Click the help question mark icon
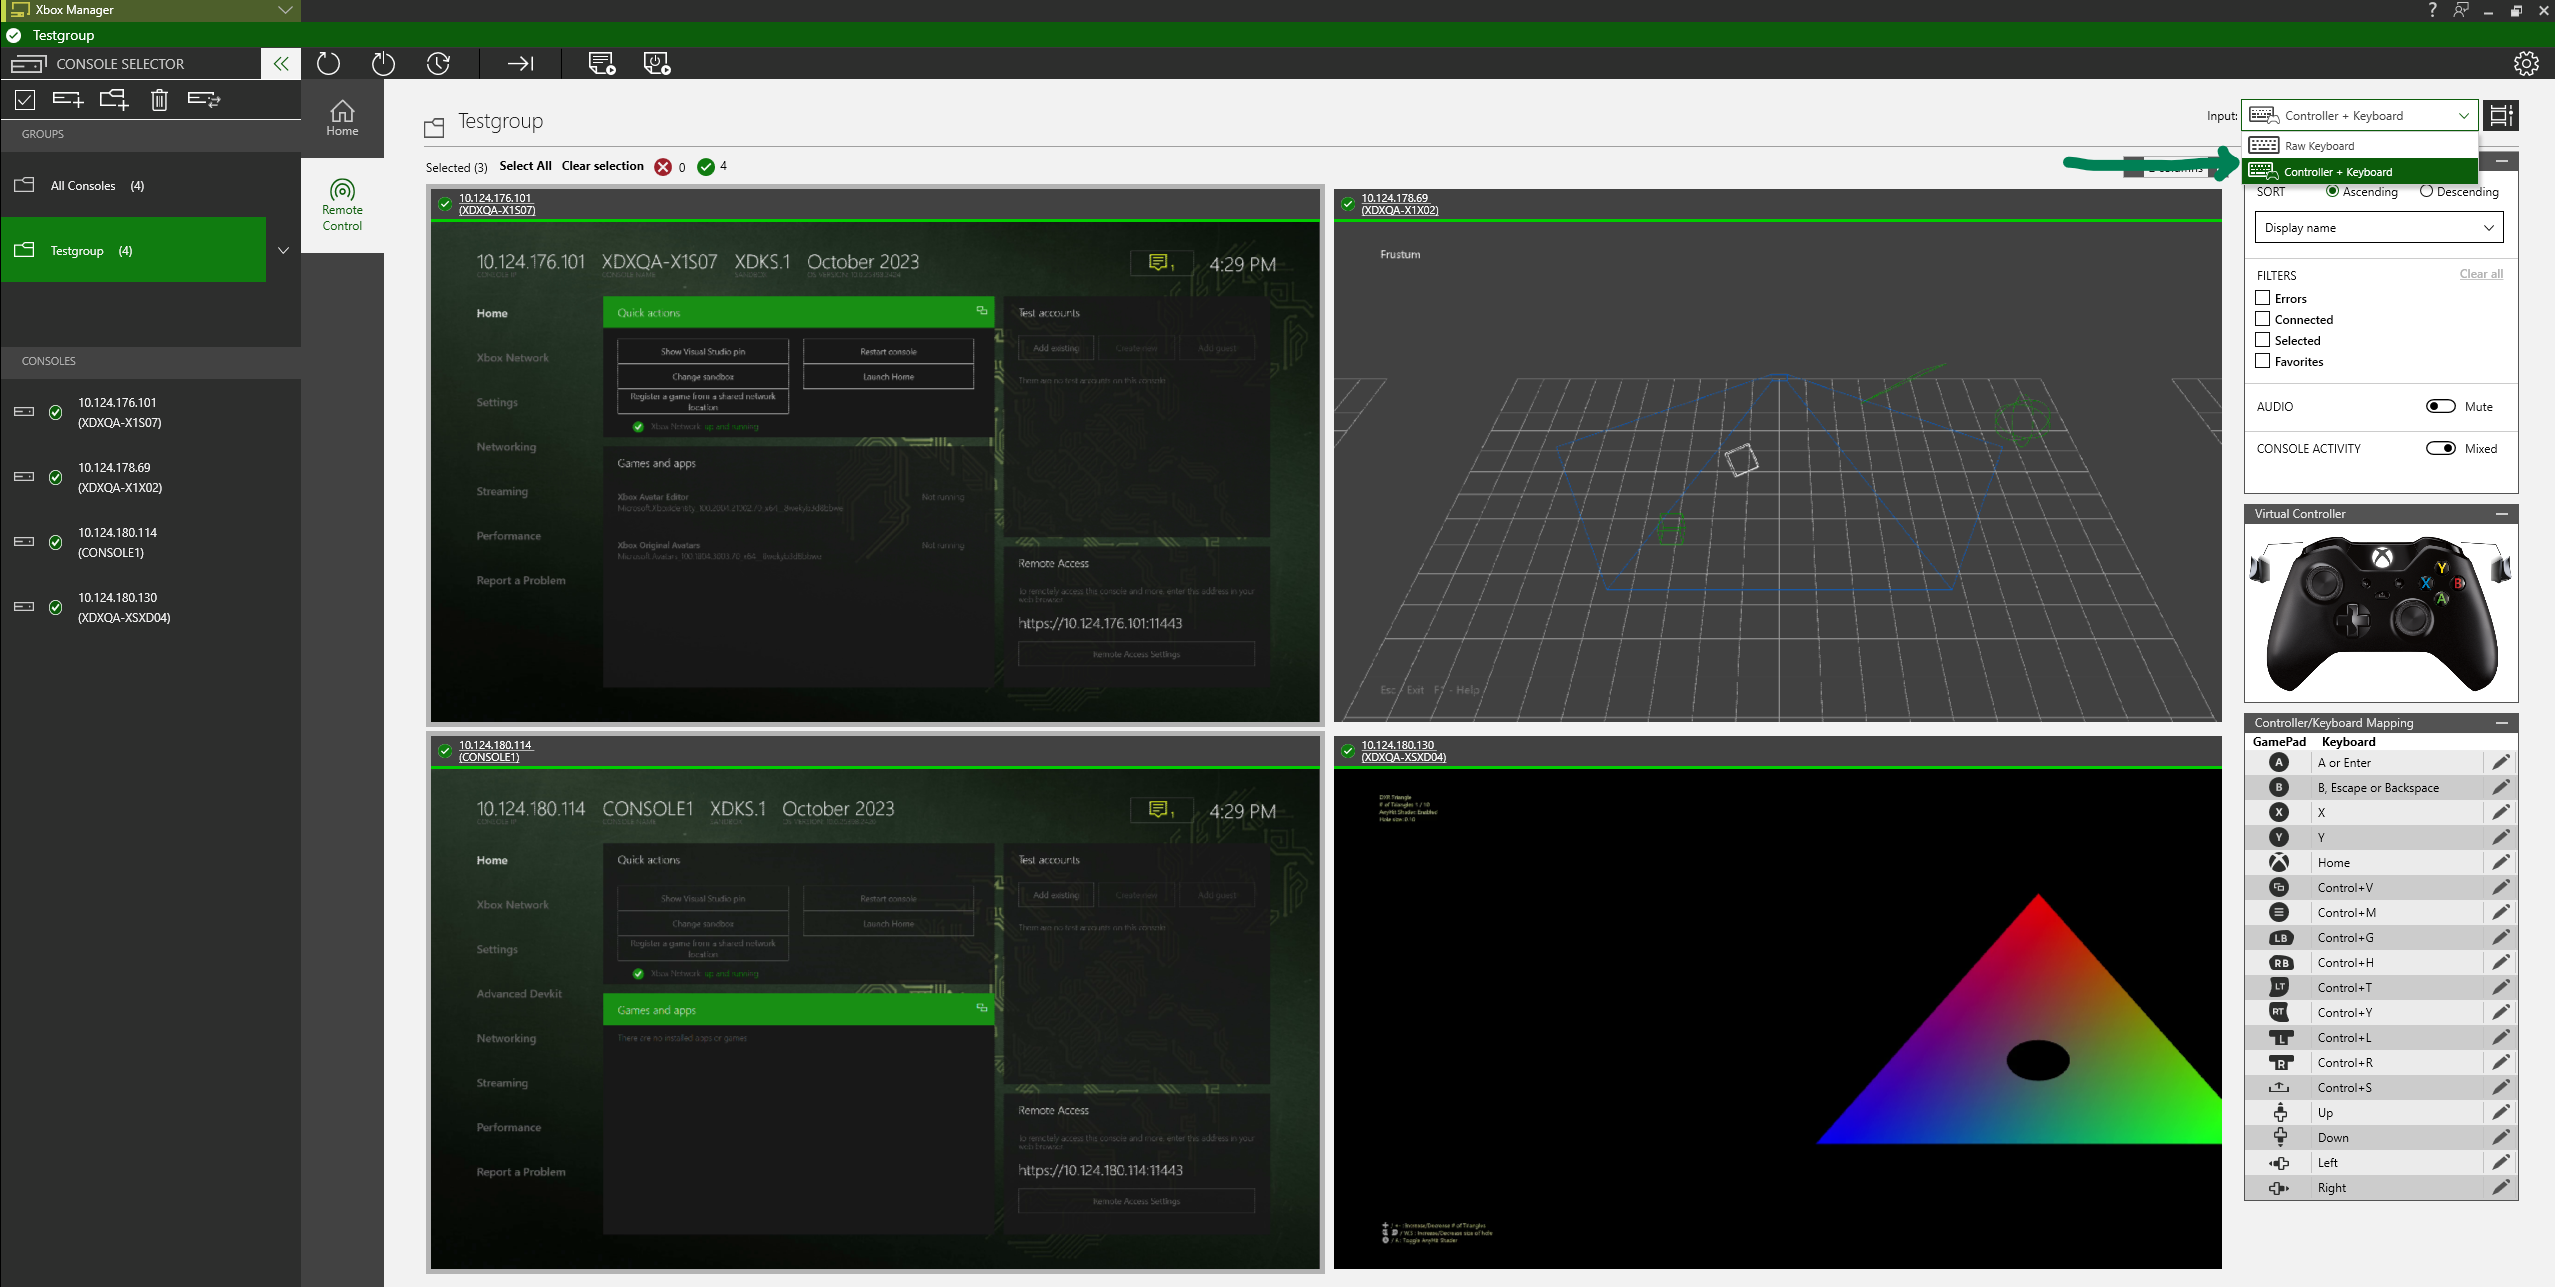Image resolution: width=2555 pixels, height=1287 pixels. [x=2433, y=10]
